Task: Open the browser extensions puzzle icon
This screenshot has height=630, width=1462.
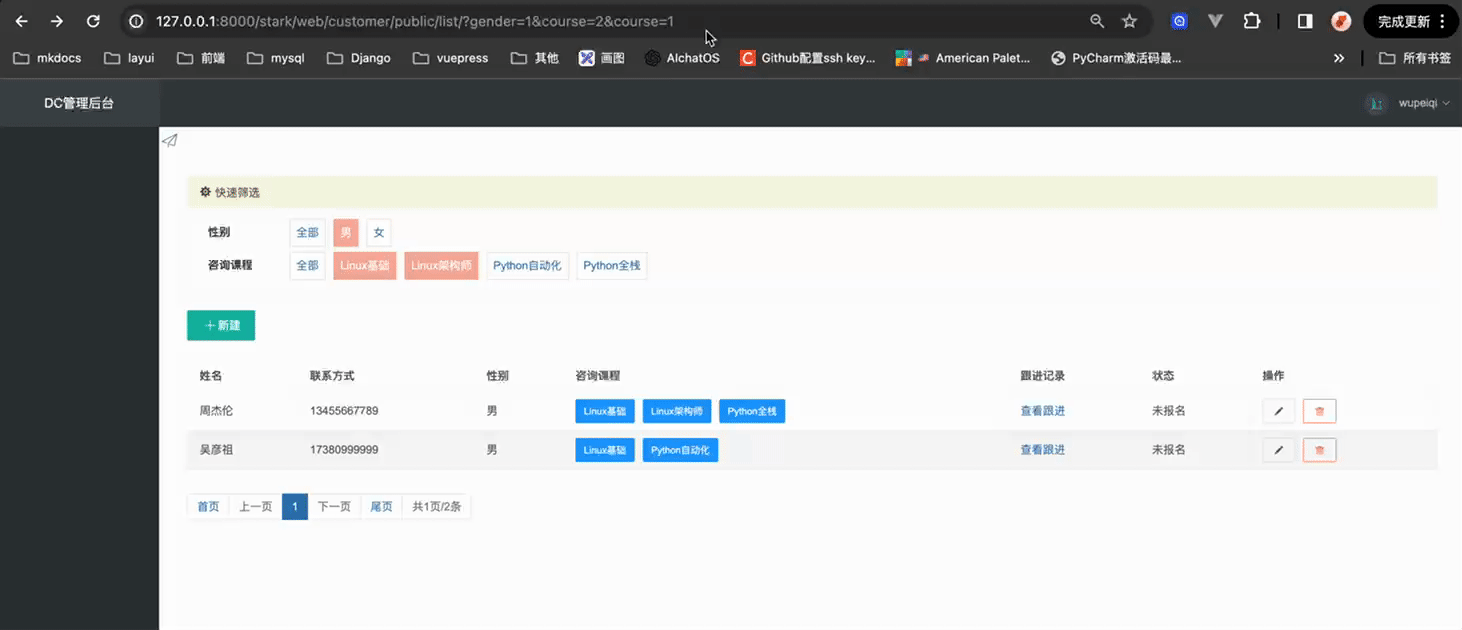Action: (1252, 21)
